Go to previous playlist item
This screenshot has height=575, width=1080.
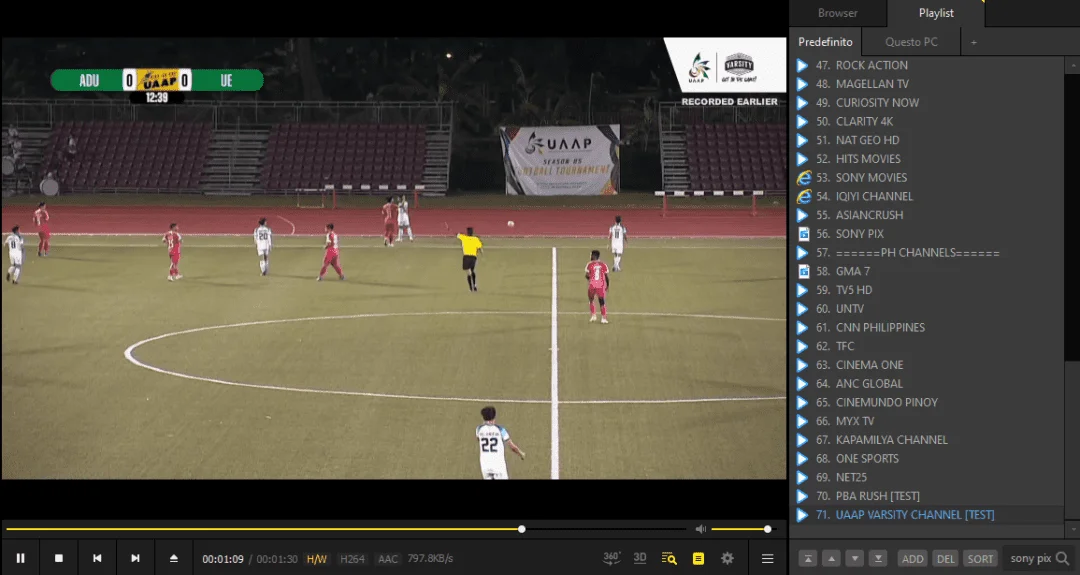click(97, 558)
